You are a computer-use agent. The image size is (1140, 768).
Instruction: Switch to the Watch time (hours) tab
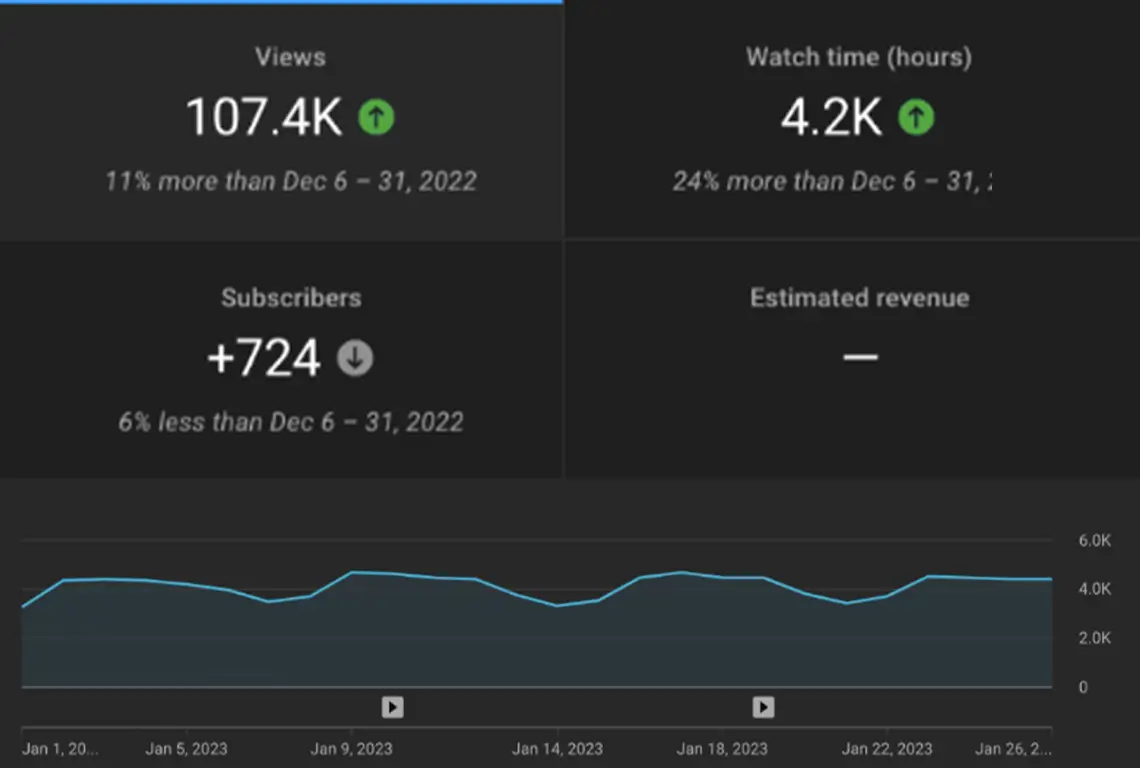tap(858, 57)
